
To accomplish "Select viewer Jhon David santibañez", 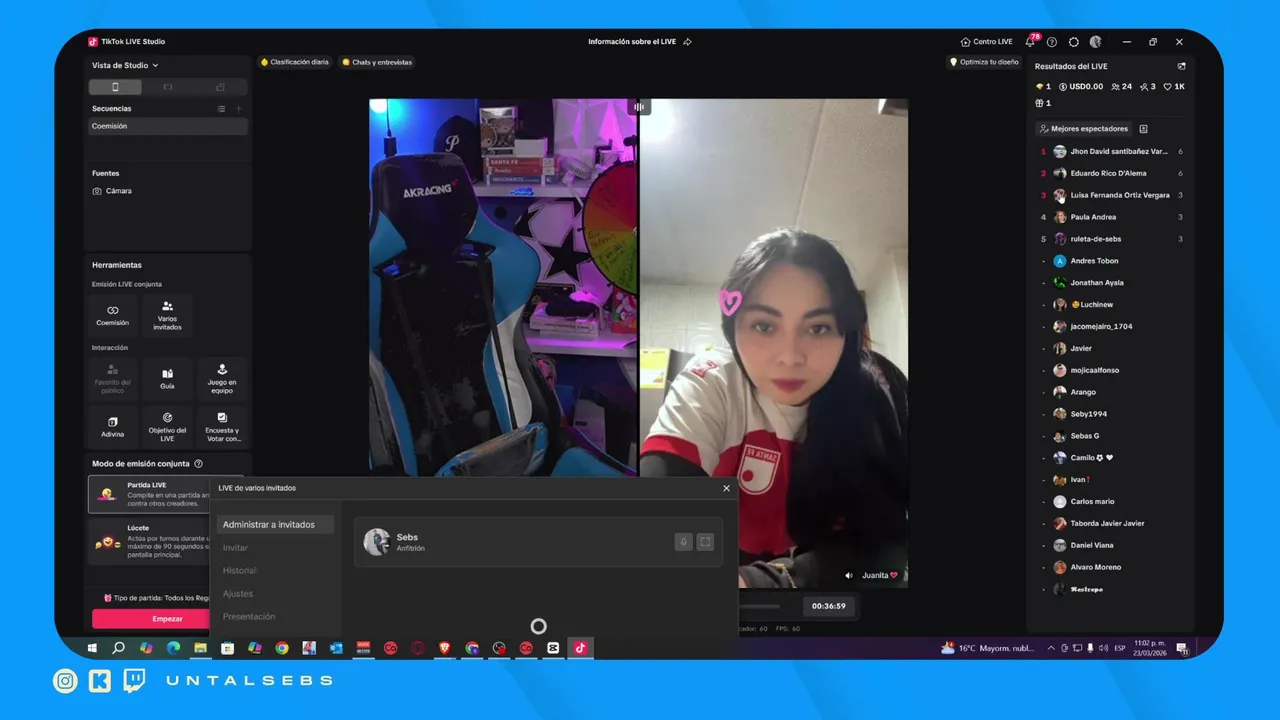I will pyautogui.click(x=1112, y=152).
